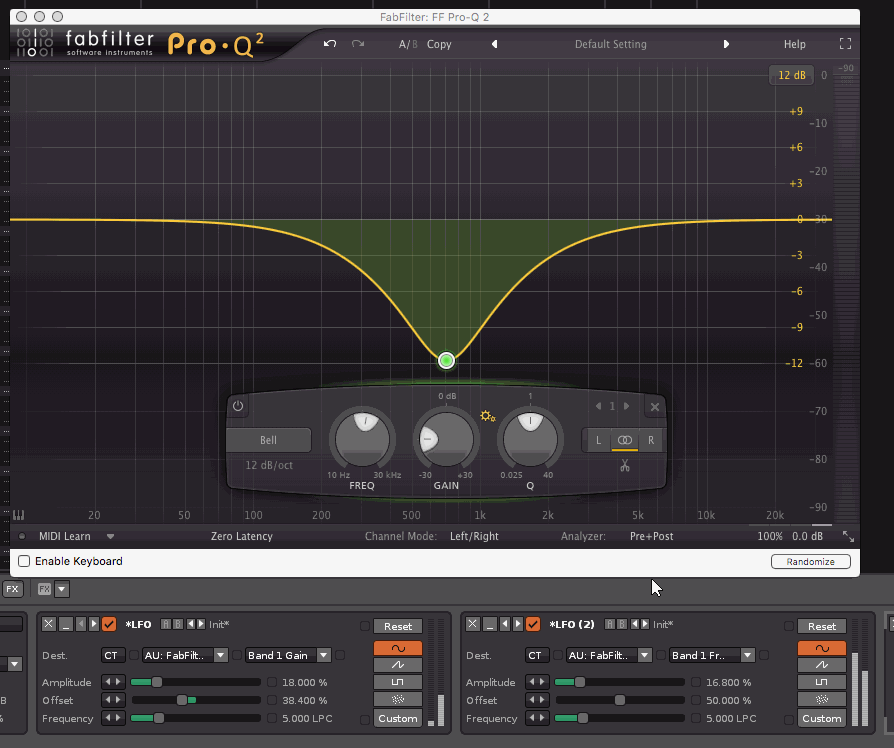894x748 pixels.
Task: Click the scissors icon in the band panel
Action: tap(624, 465)
